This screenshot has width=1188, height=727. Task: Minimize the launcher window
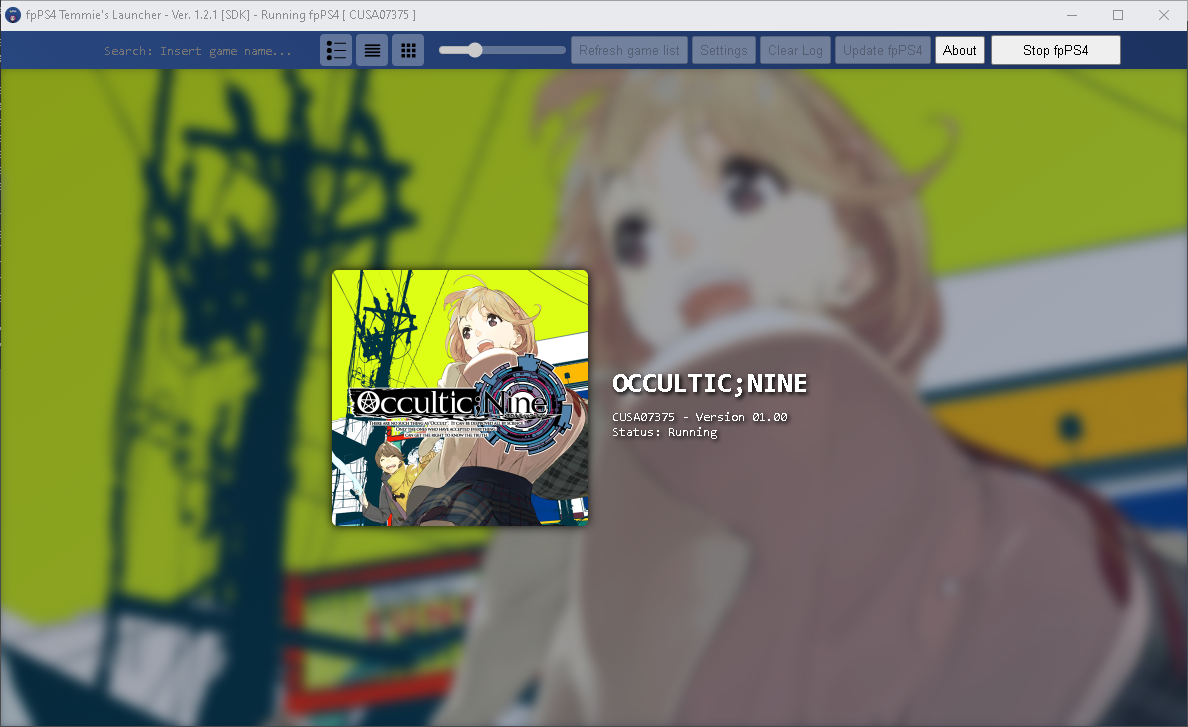(x=1070, y=15)
